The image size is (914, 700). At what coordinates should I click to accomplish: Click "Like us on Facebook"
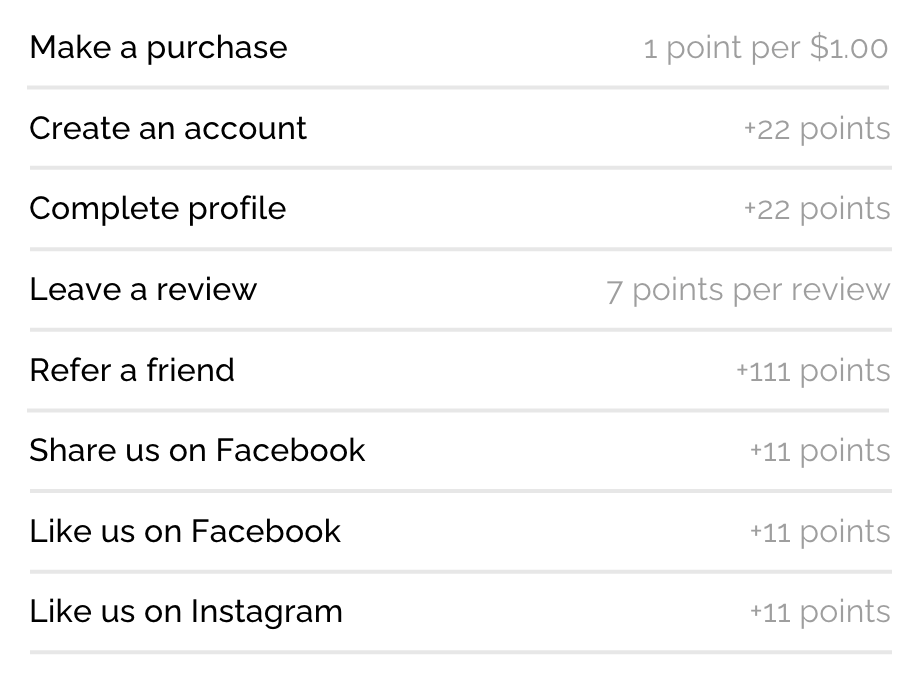(x=185, y=531)
